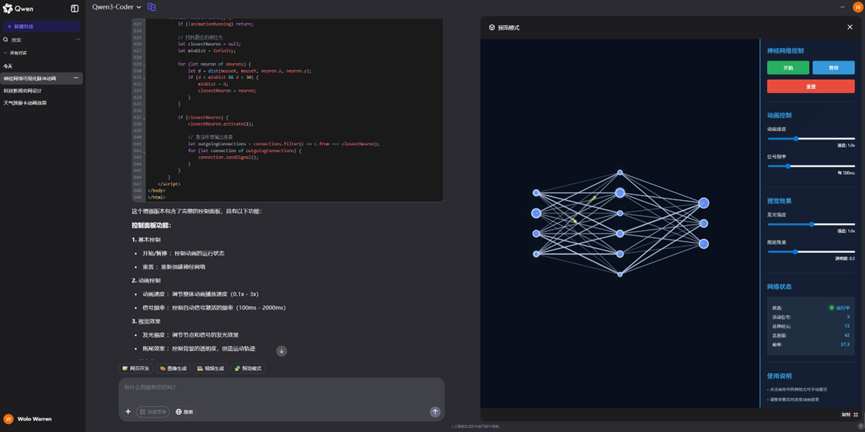Click the 使用说明 usage instructions heading
The width and height of the screenshot is (865, 432).
[779, 376]
